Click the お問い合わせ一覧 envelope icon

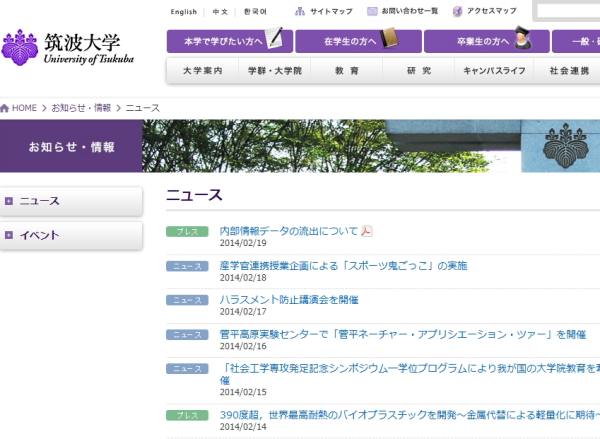373,12
